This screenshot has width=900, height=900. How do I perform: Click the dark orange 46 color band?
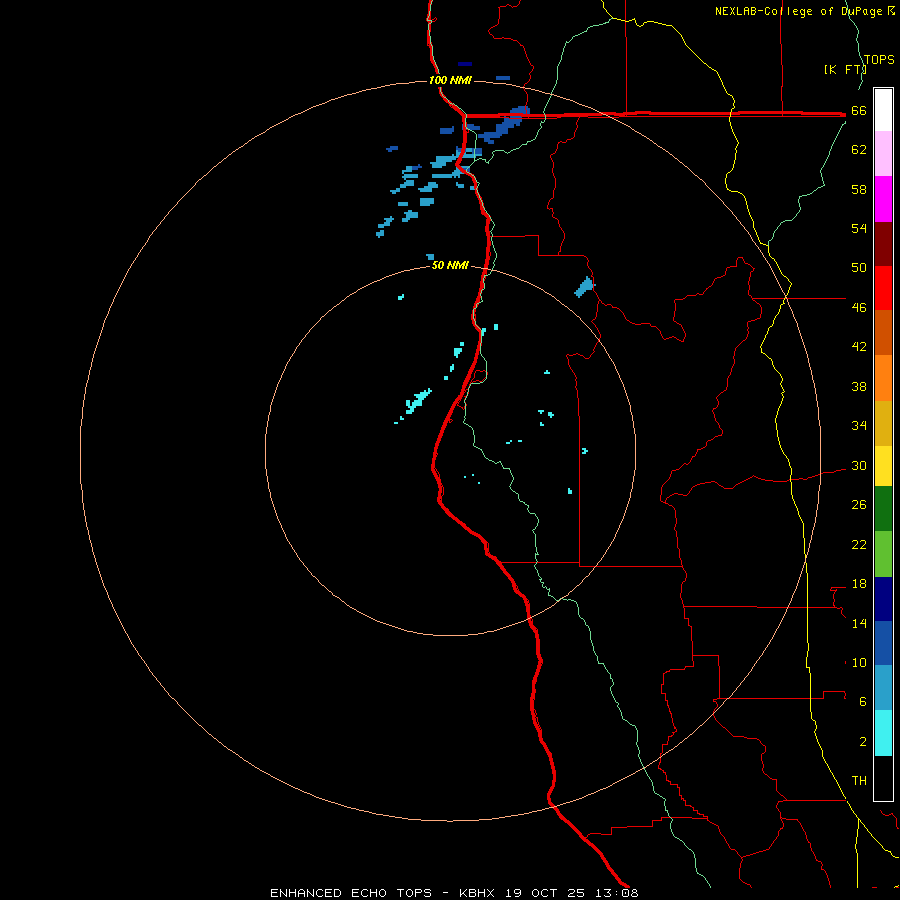(x=883, y=333)
